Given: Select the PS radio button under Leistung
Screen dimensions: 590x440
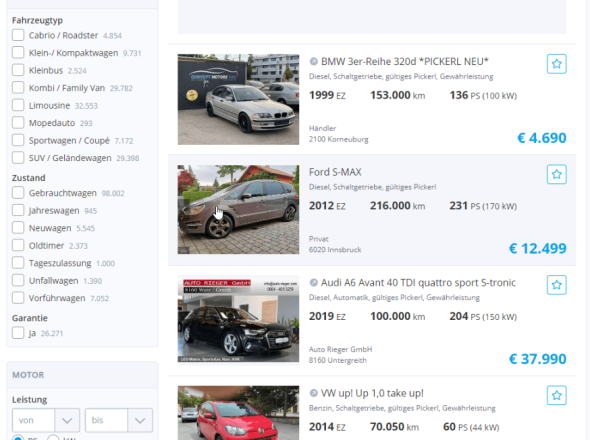Looking at the screenshot, I should 18,438.
